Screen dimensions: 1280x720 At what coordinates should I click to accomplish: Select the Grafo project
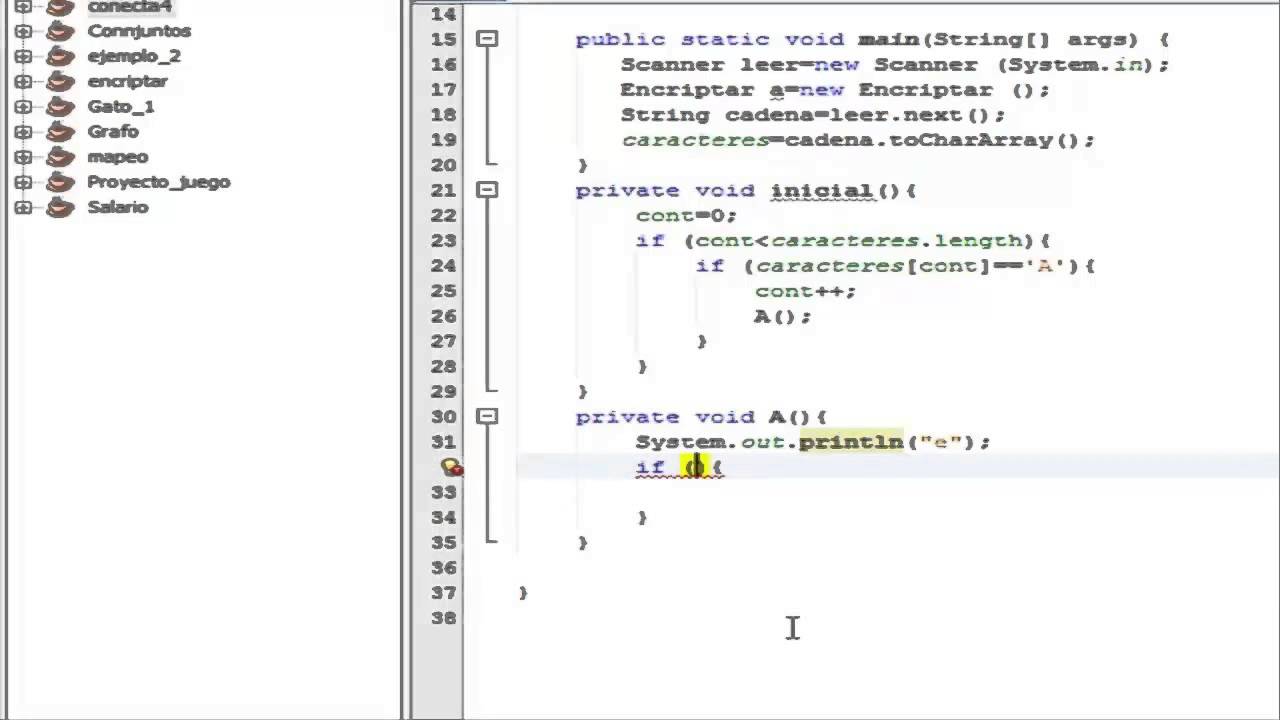coord(113,131)
